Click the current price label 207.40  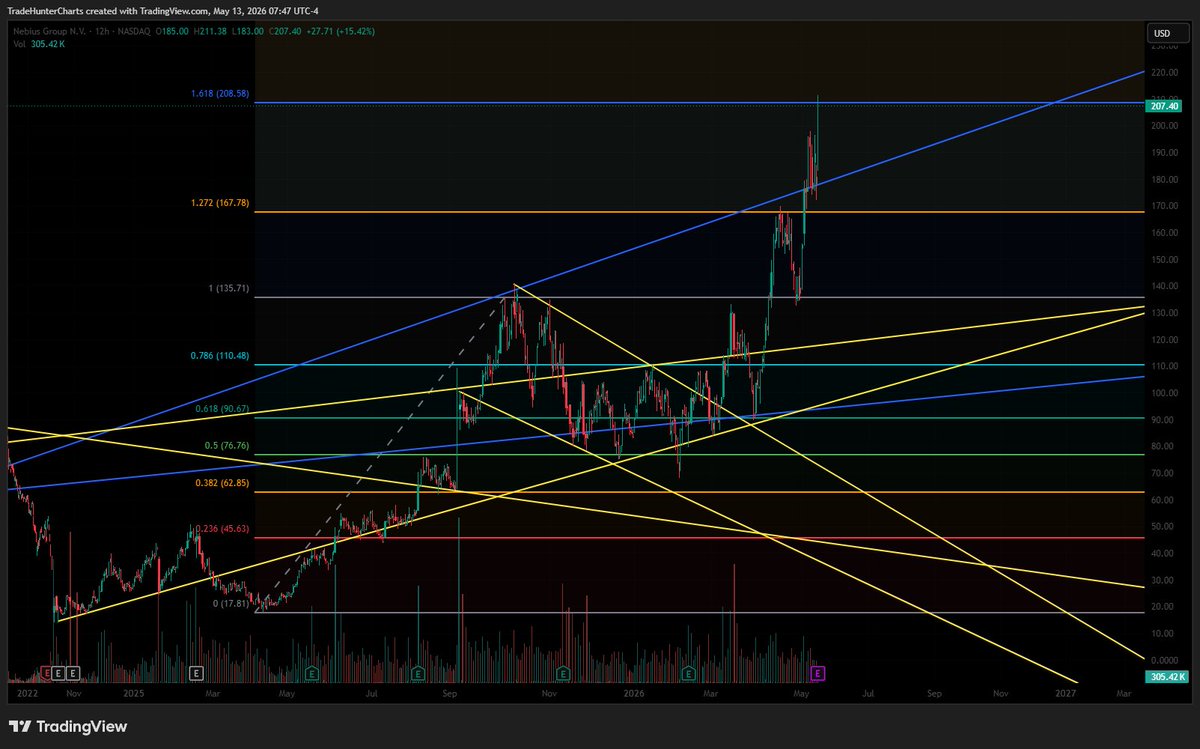1166,105
